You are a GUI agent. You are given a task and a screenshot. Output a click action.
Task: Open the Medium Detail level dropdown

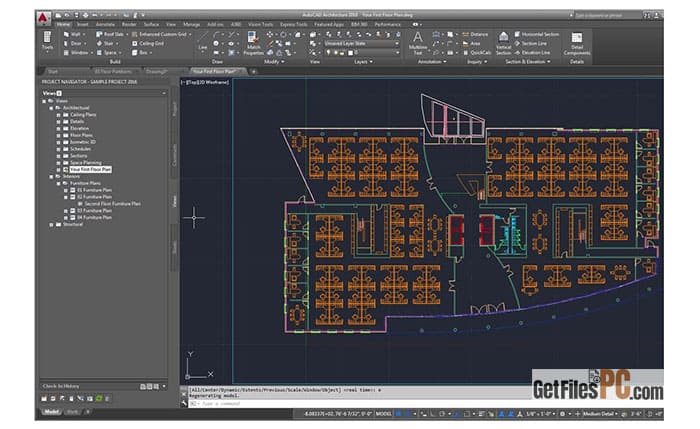click(600, 414)
